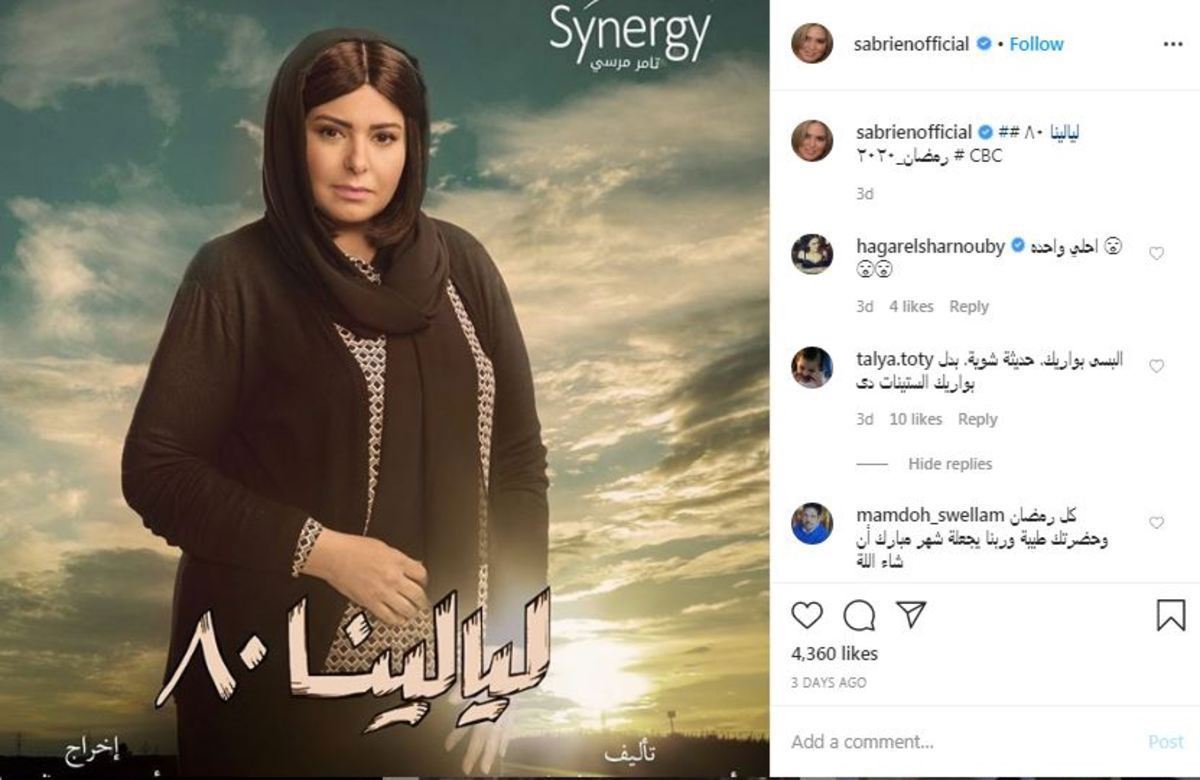
Task: Follow sabrienofficial account
Action: tap(1036, 44)
